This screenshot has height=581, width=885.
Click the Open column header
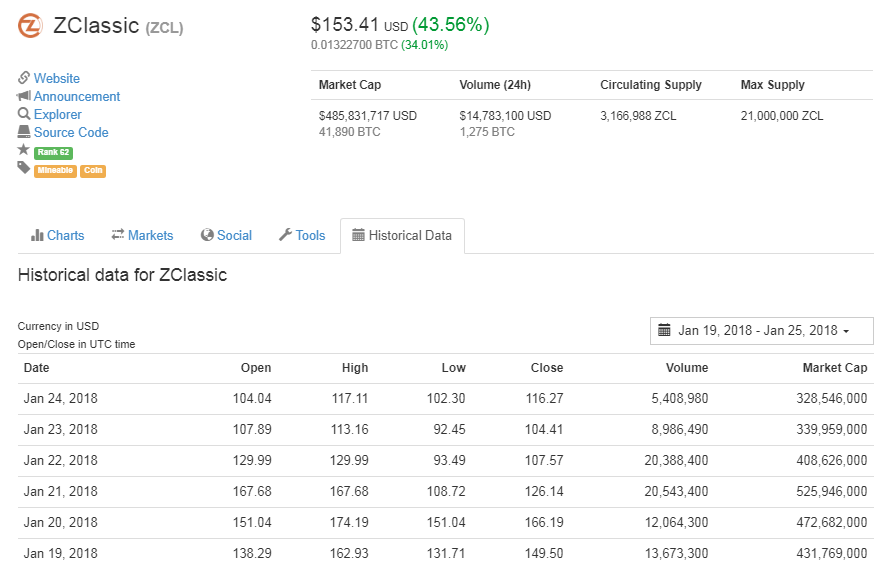(256, 368)
